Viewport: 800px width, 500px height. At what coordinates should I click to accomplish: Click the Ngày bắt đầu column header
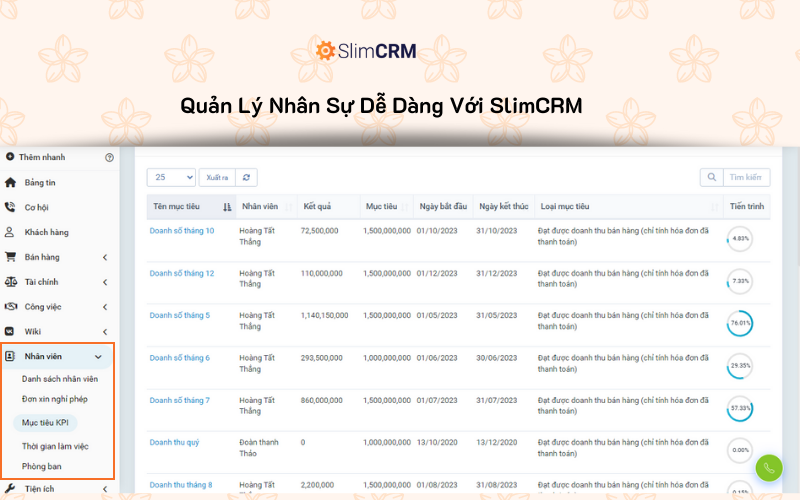pos(443,206)
